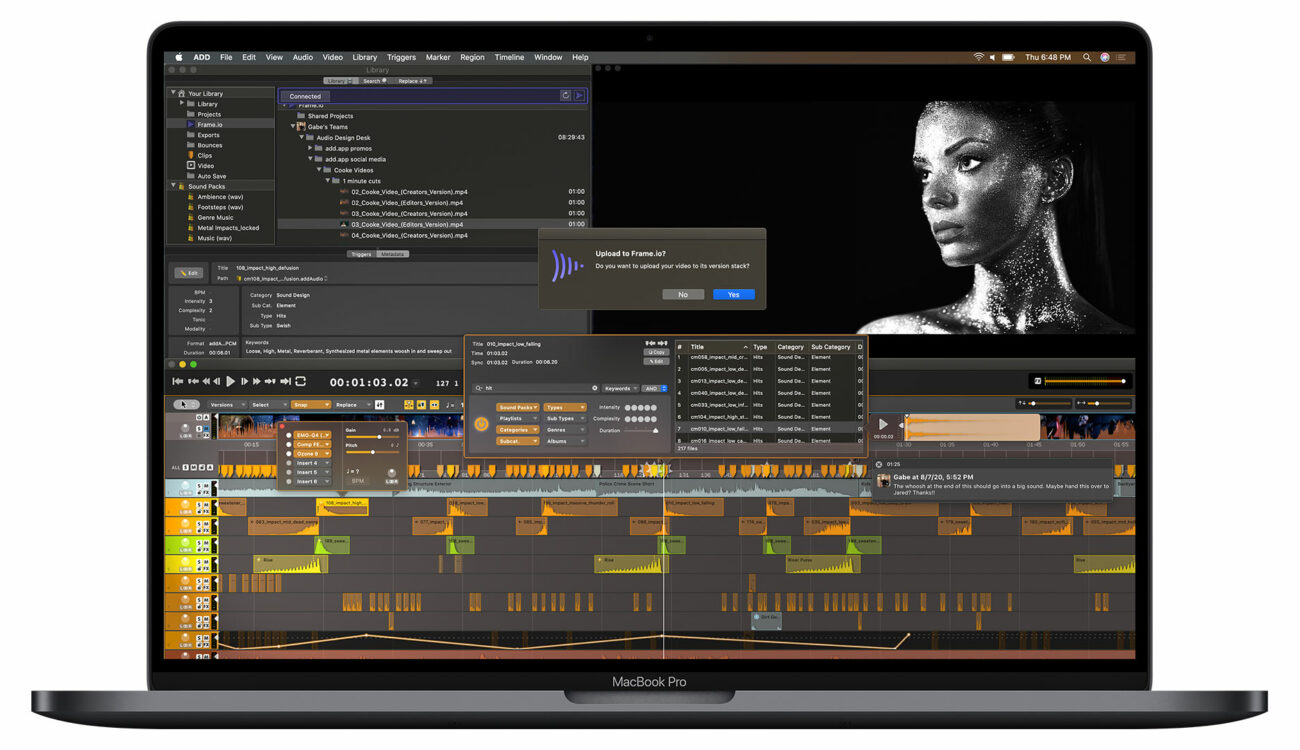Open macOS Spotlight search icon
The width and height of the screenshot is (1300, 750).
[x=1087, y=57]
